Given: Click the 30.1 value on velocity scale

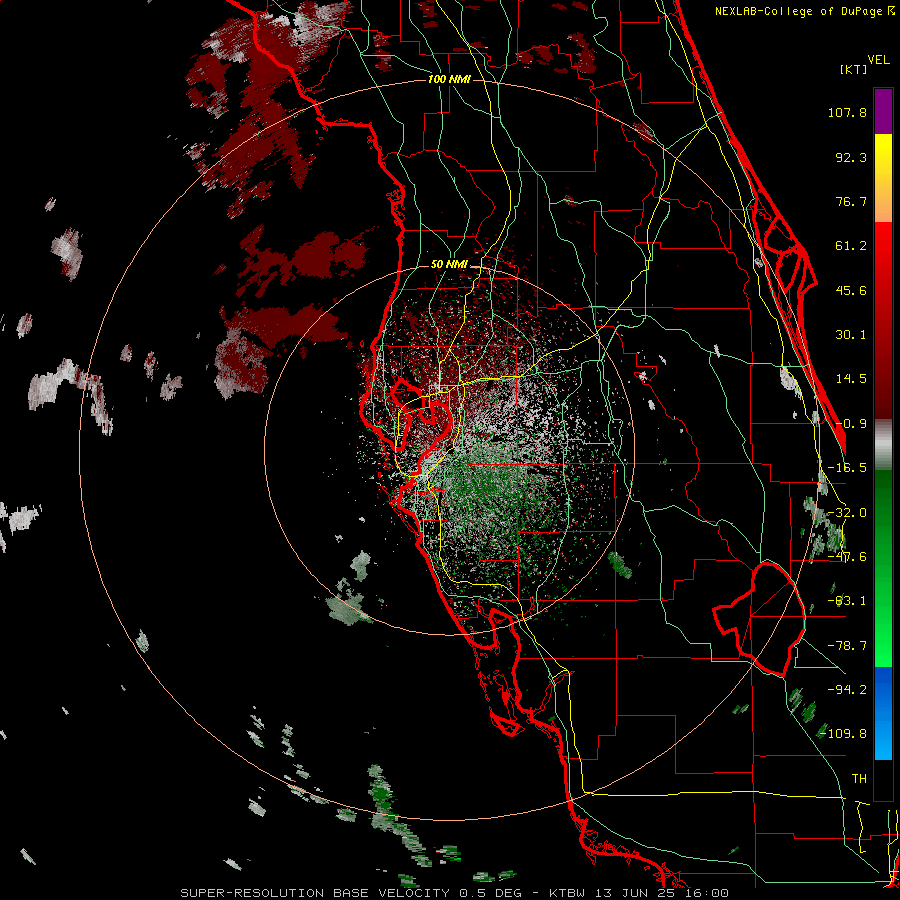Looking at the screenshot, I should pyautogui.click(x=851, y=335).
